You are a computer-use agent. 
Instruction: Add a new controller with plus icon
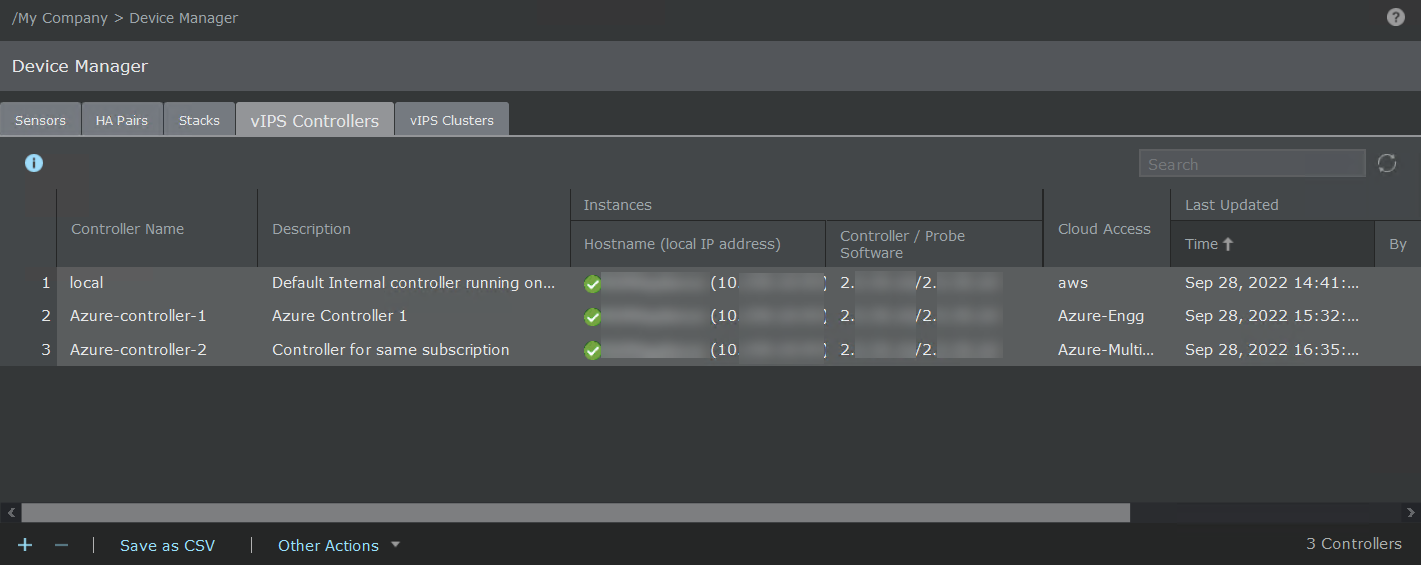(25, 545)
